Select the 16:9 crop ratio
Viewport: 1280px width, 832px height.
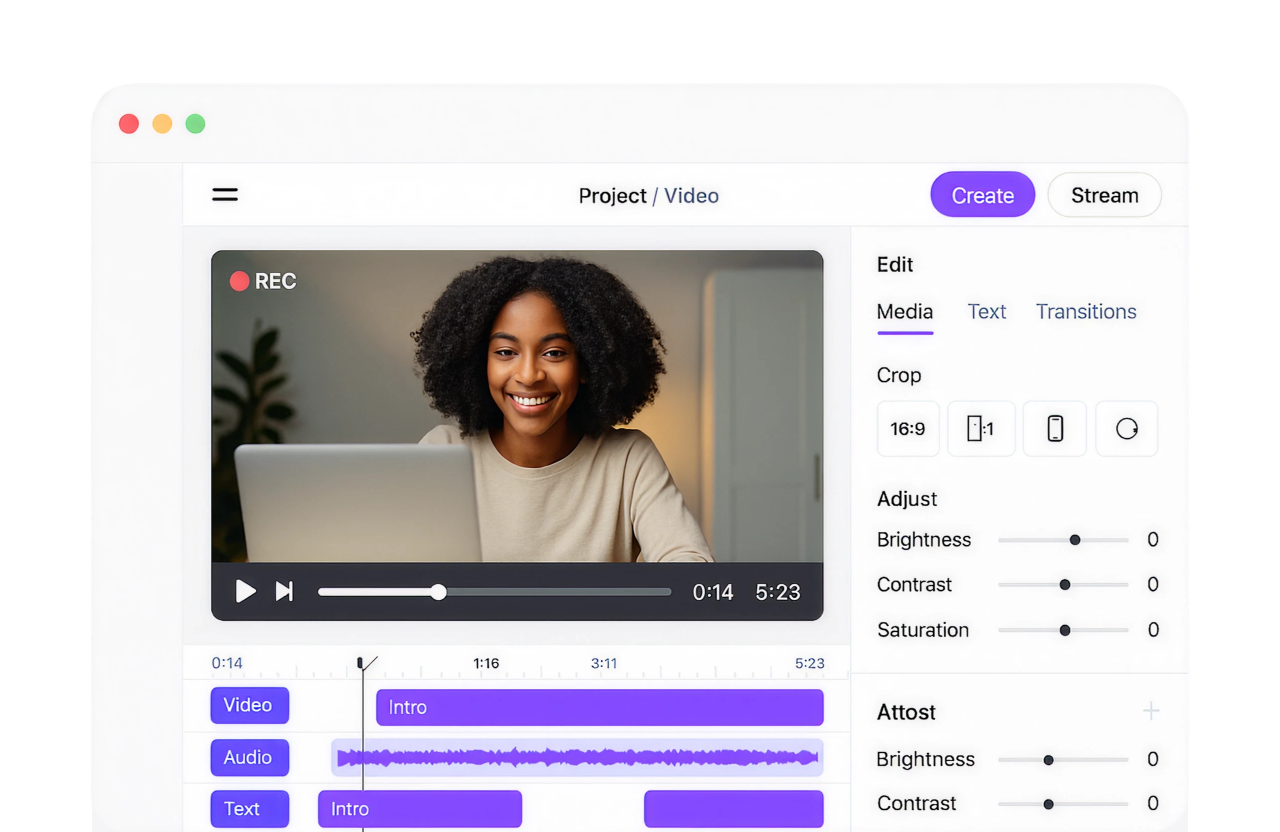tap(907, 428)
